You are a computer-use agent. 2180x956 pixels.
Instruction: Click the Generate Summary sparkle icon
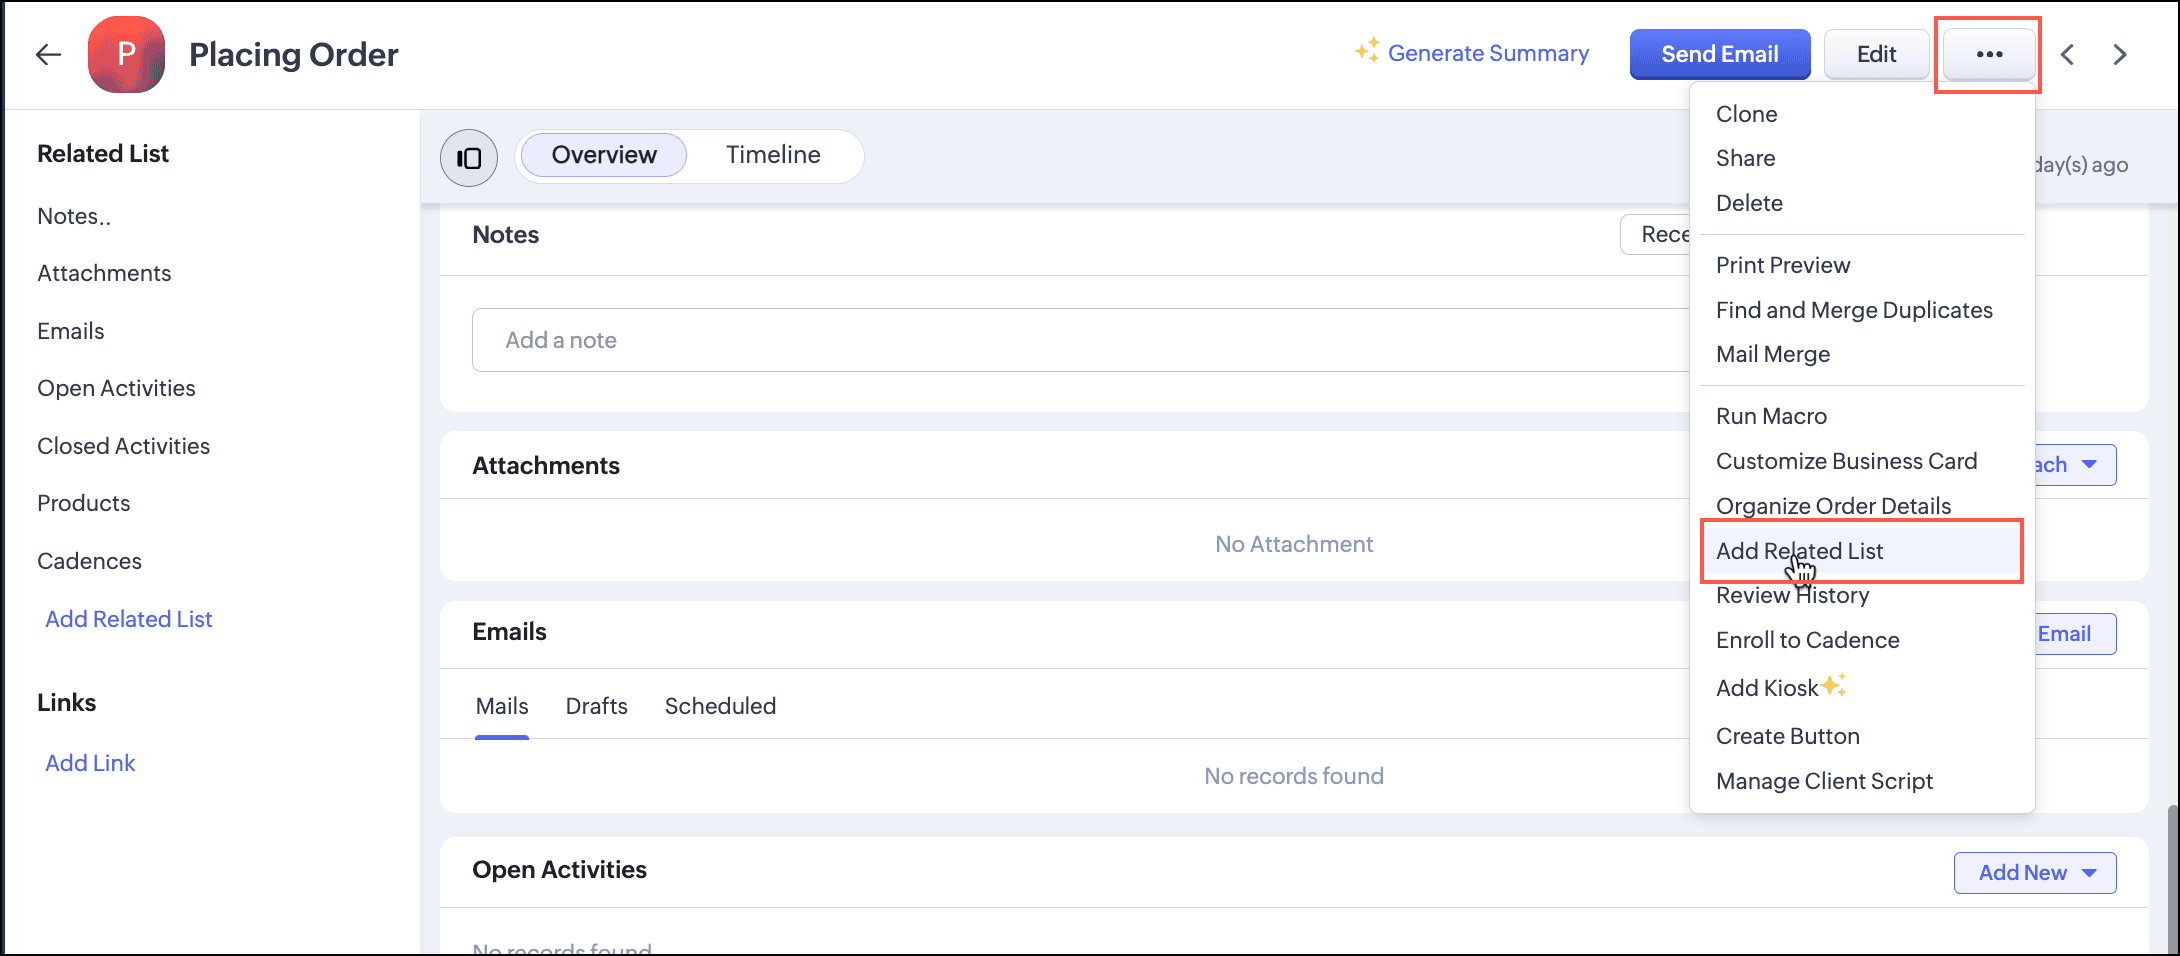(1367, 51)
